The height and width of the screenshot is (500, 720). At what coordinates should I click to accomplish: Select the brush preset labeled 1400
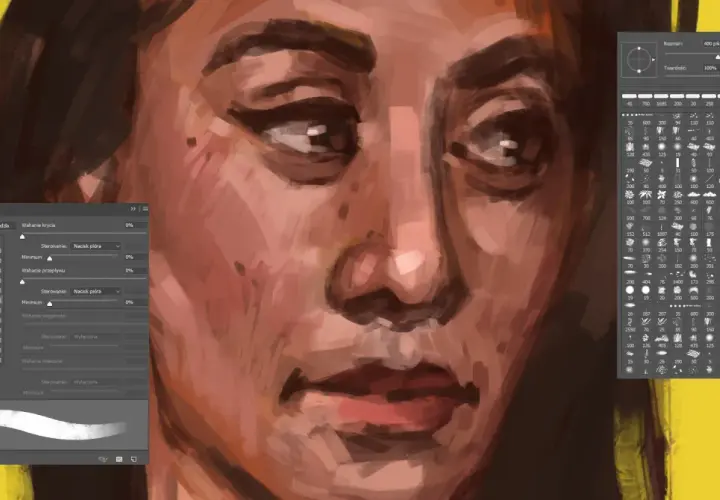(x=678, y=276)
